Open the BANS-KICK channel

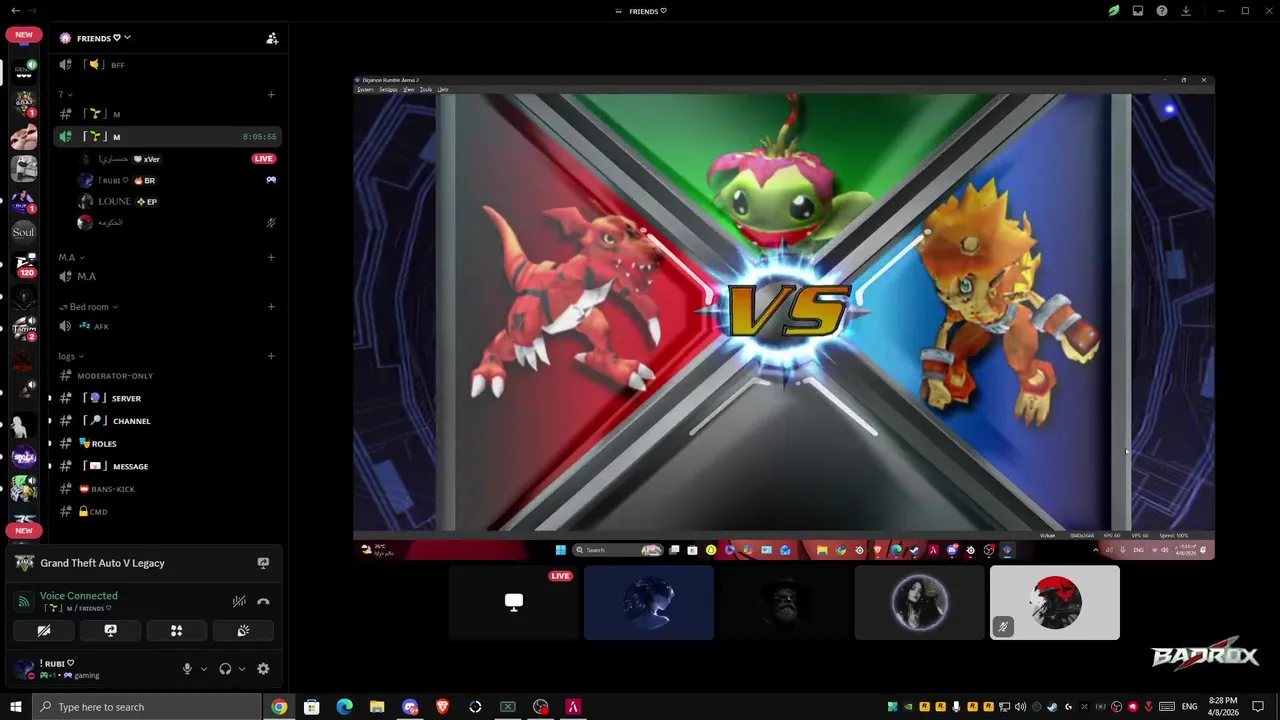tap(166, 489)
